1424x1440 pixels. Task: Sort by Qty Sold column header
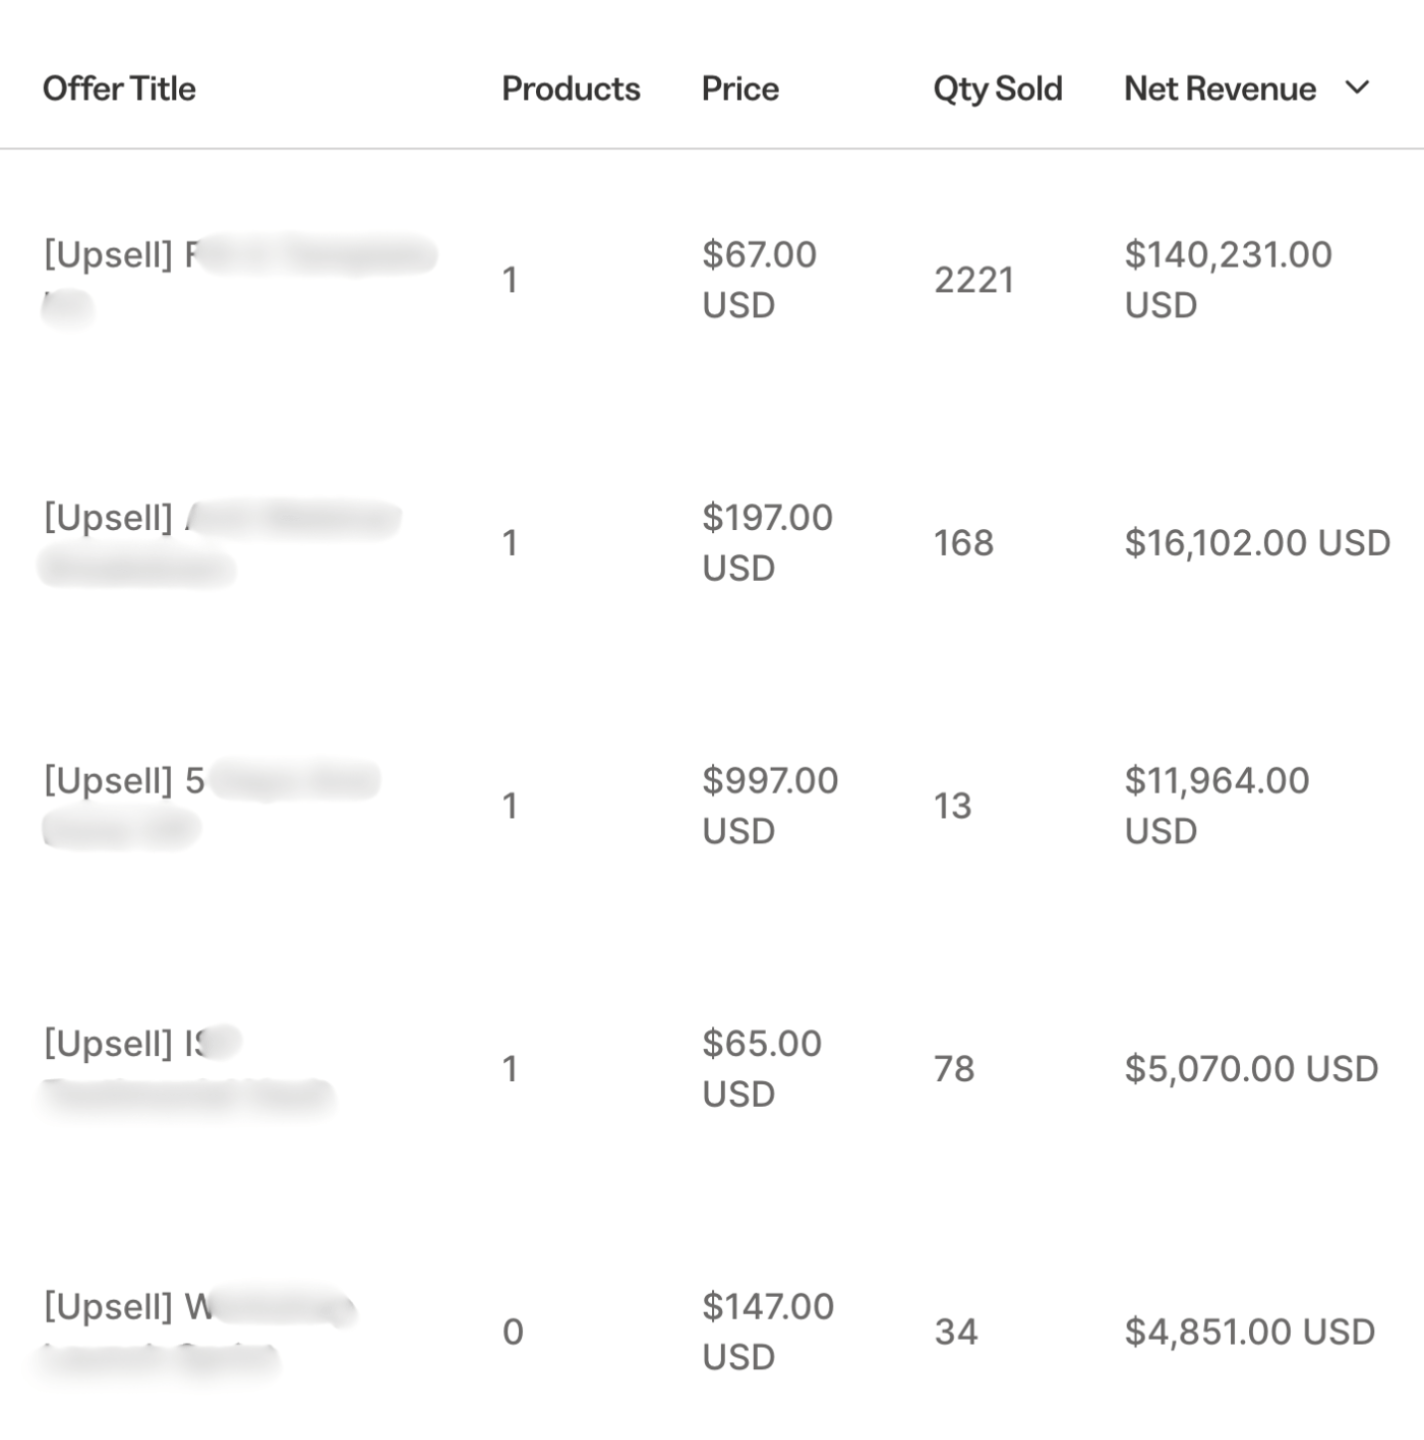point(997,89)
